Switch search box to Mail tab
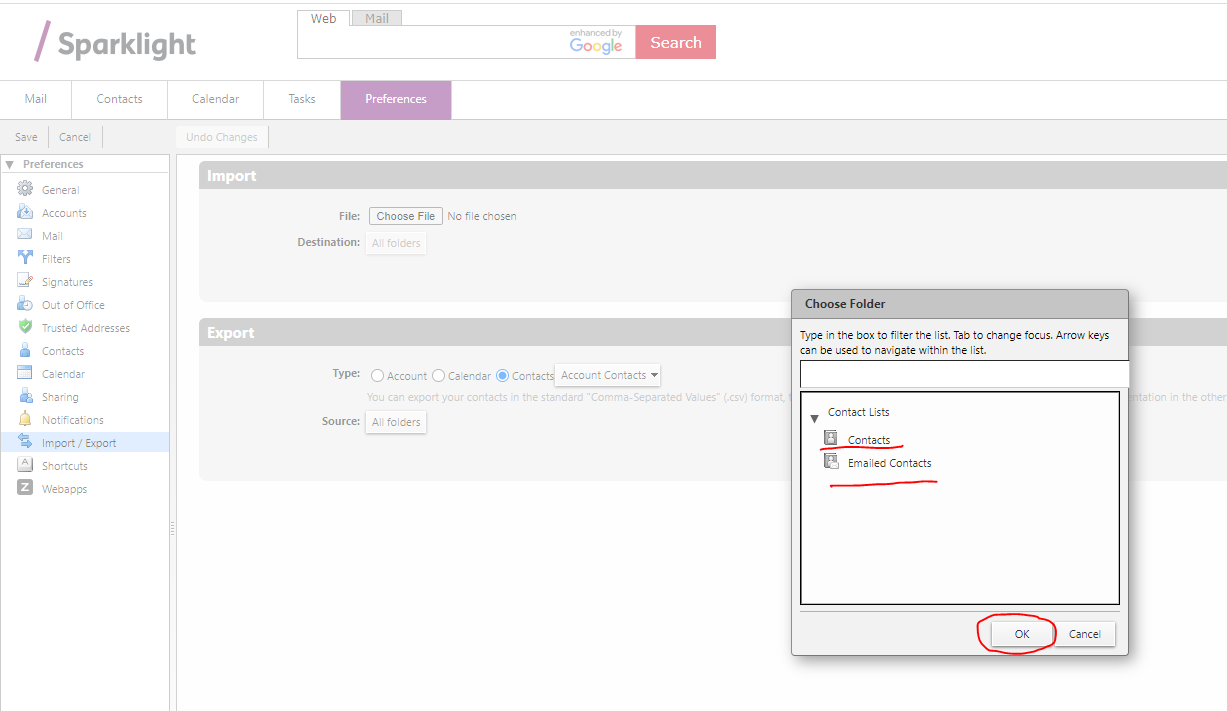 pyautogui.click(x=377, y=18)
